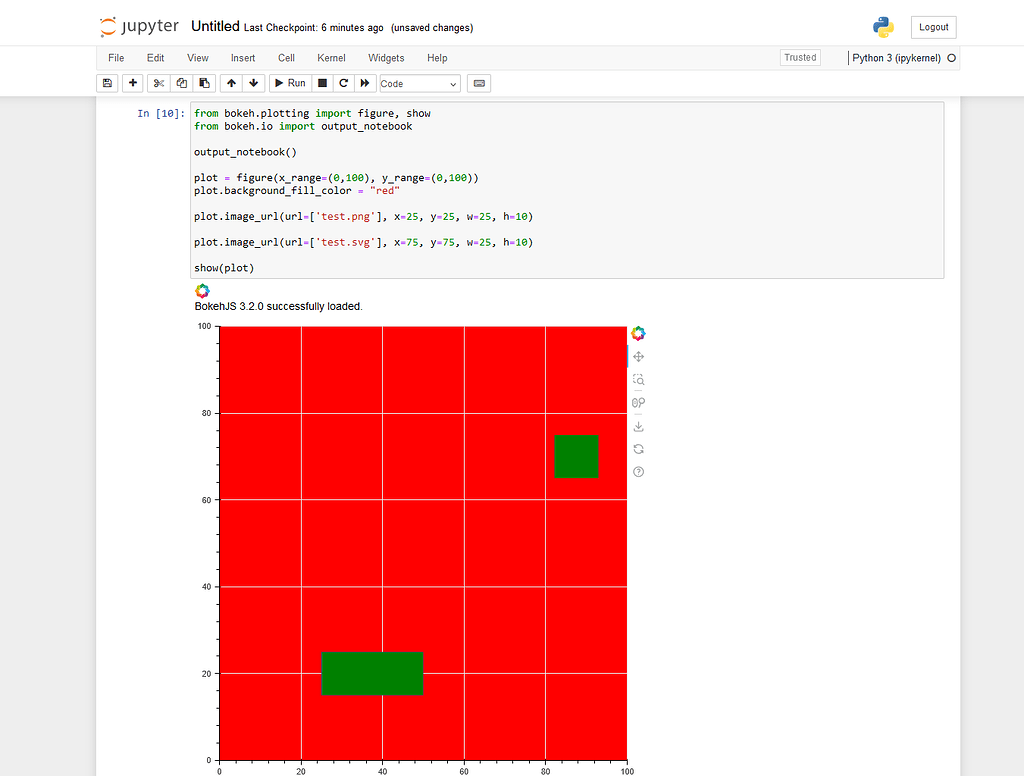Click the Logout button
Image resolution: width=1024 pixels, height=776 pixels.
[933, 27]
